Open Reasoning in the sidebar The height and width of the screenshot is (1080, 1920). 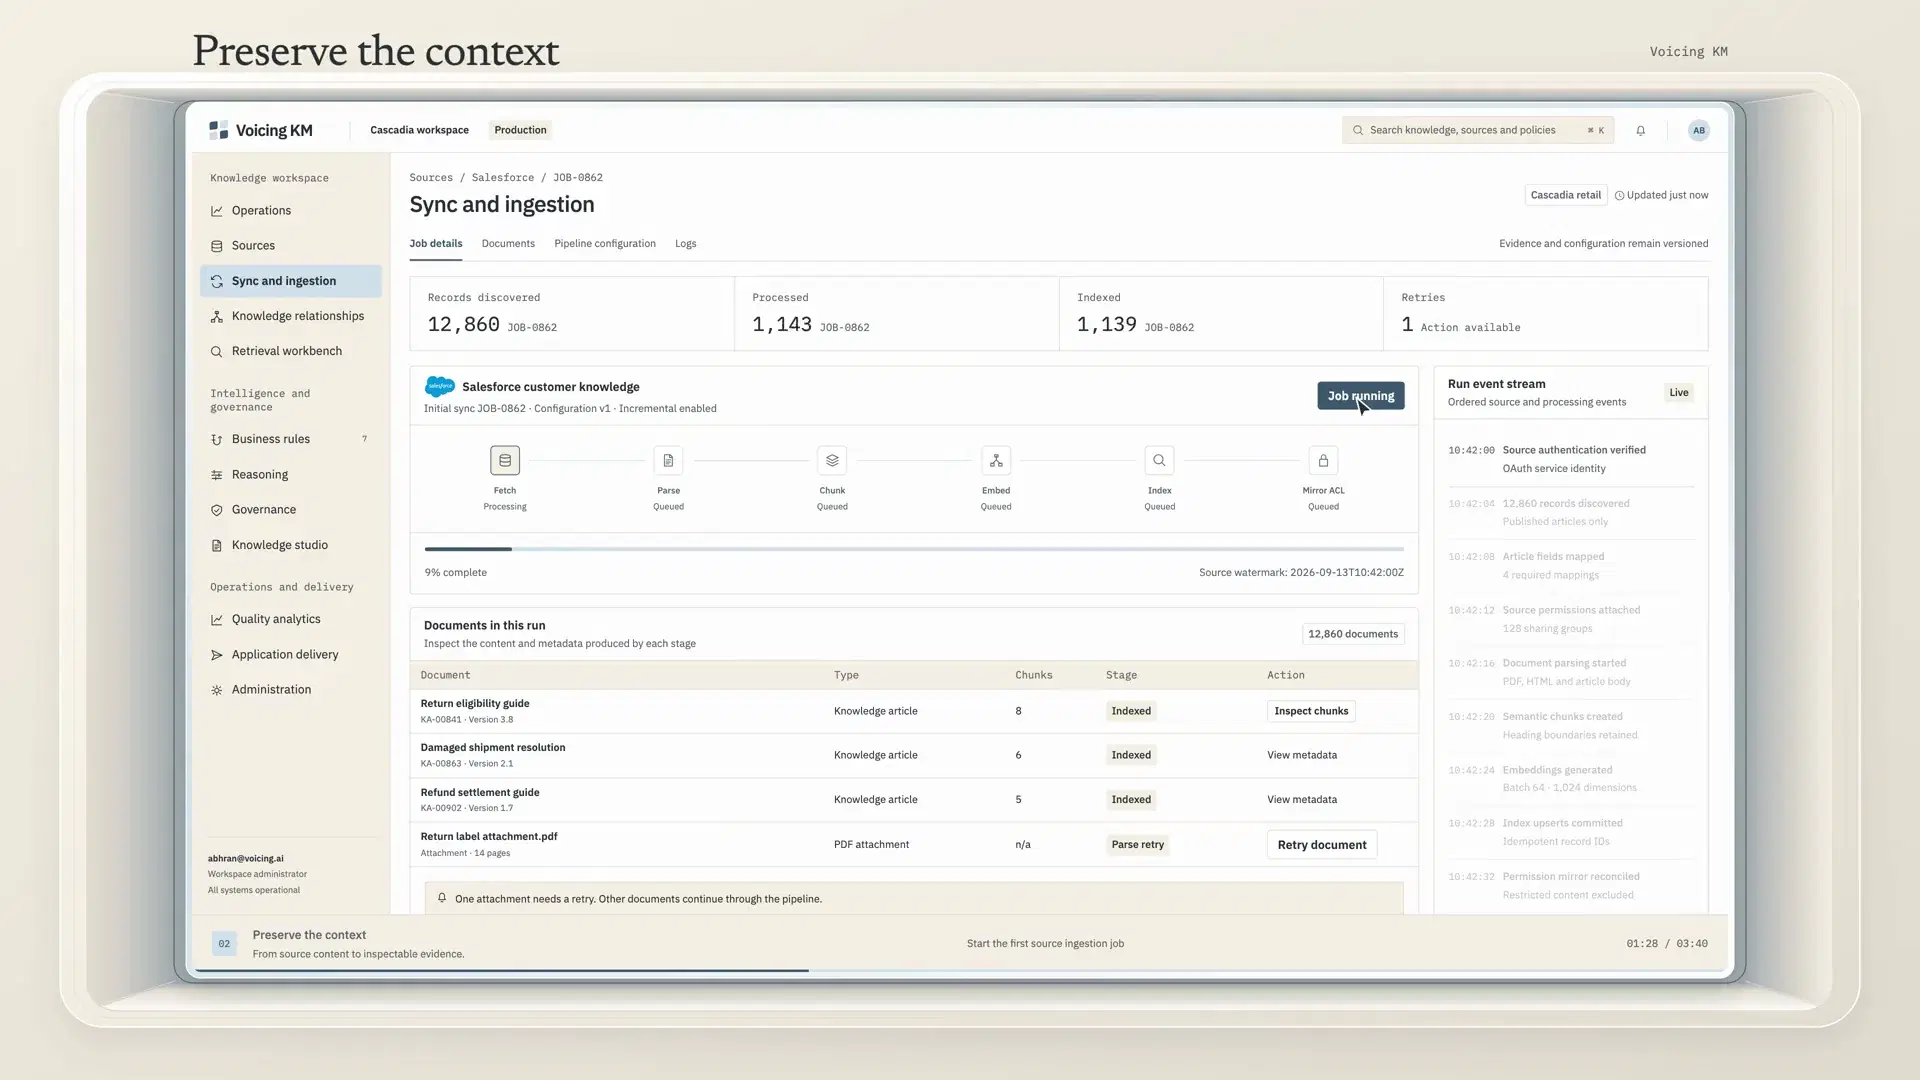[290, 475]
